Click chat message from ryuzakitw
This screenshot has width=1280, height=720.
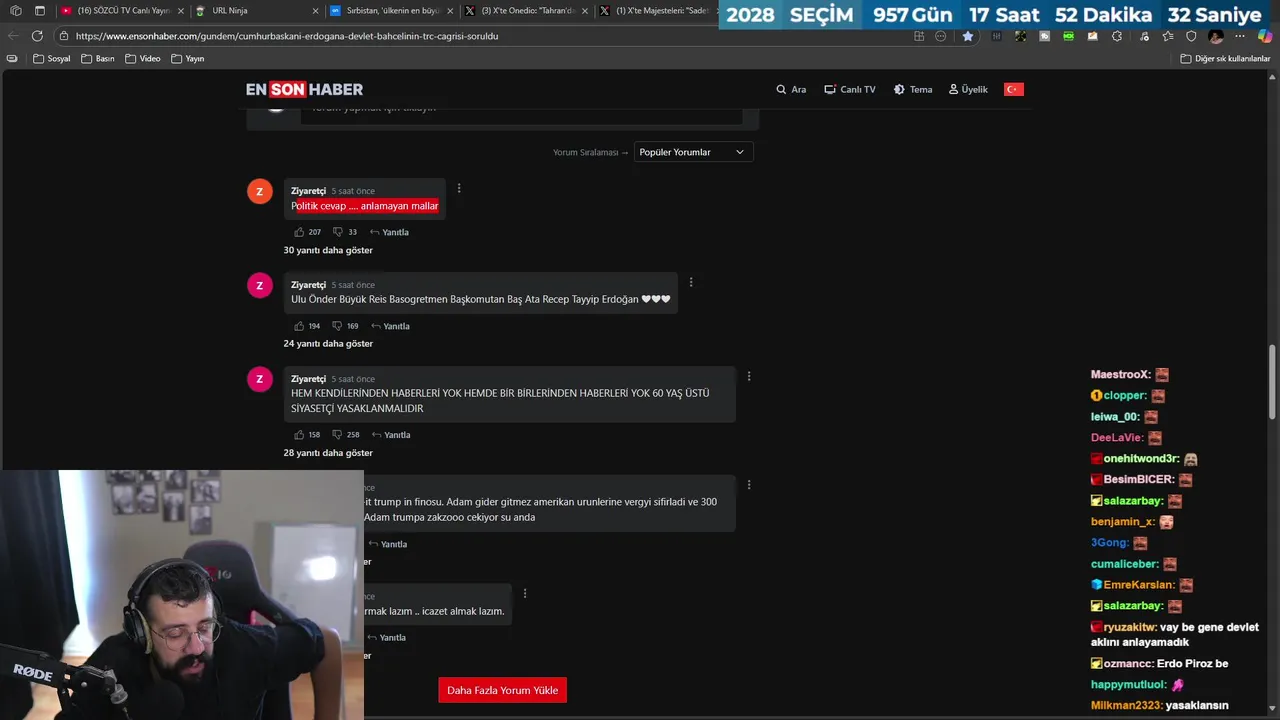pos(1175,634)
